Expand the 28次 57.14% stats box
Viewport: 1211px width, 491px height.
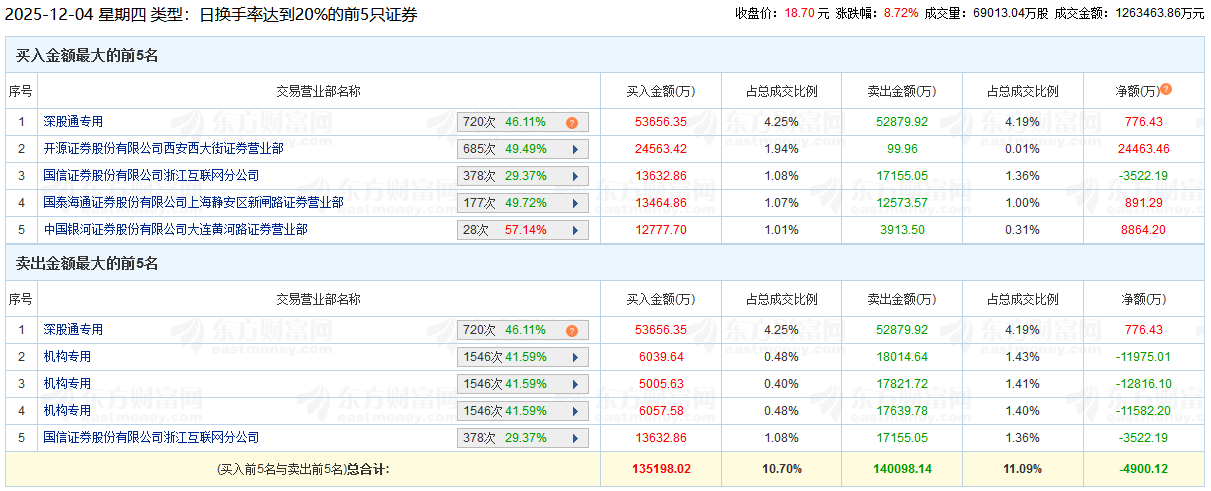(522, 230)
